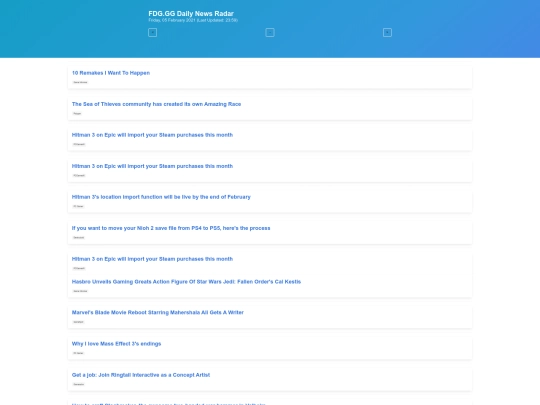Open the Sea of Thieves Amazing Race article

(156, 104)
